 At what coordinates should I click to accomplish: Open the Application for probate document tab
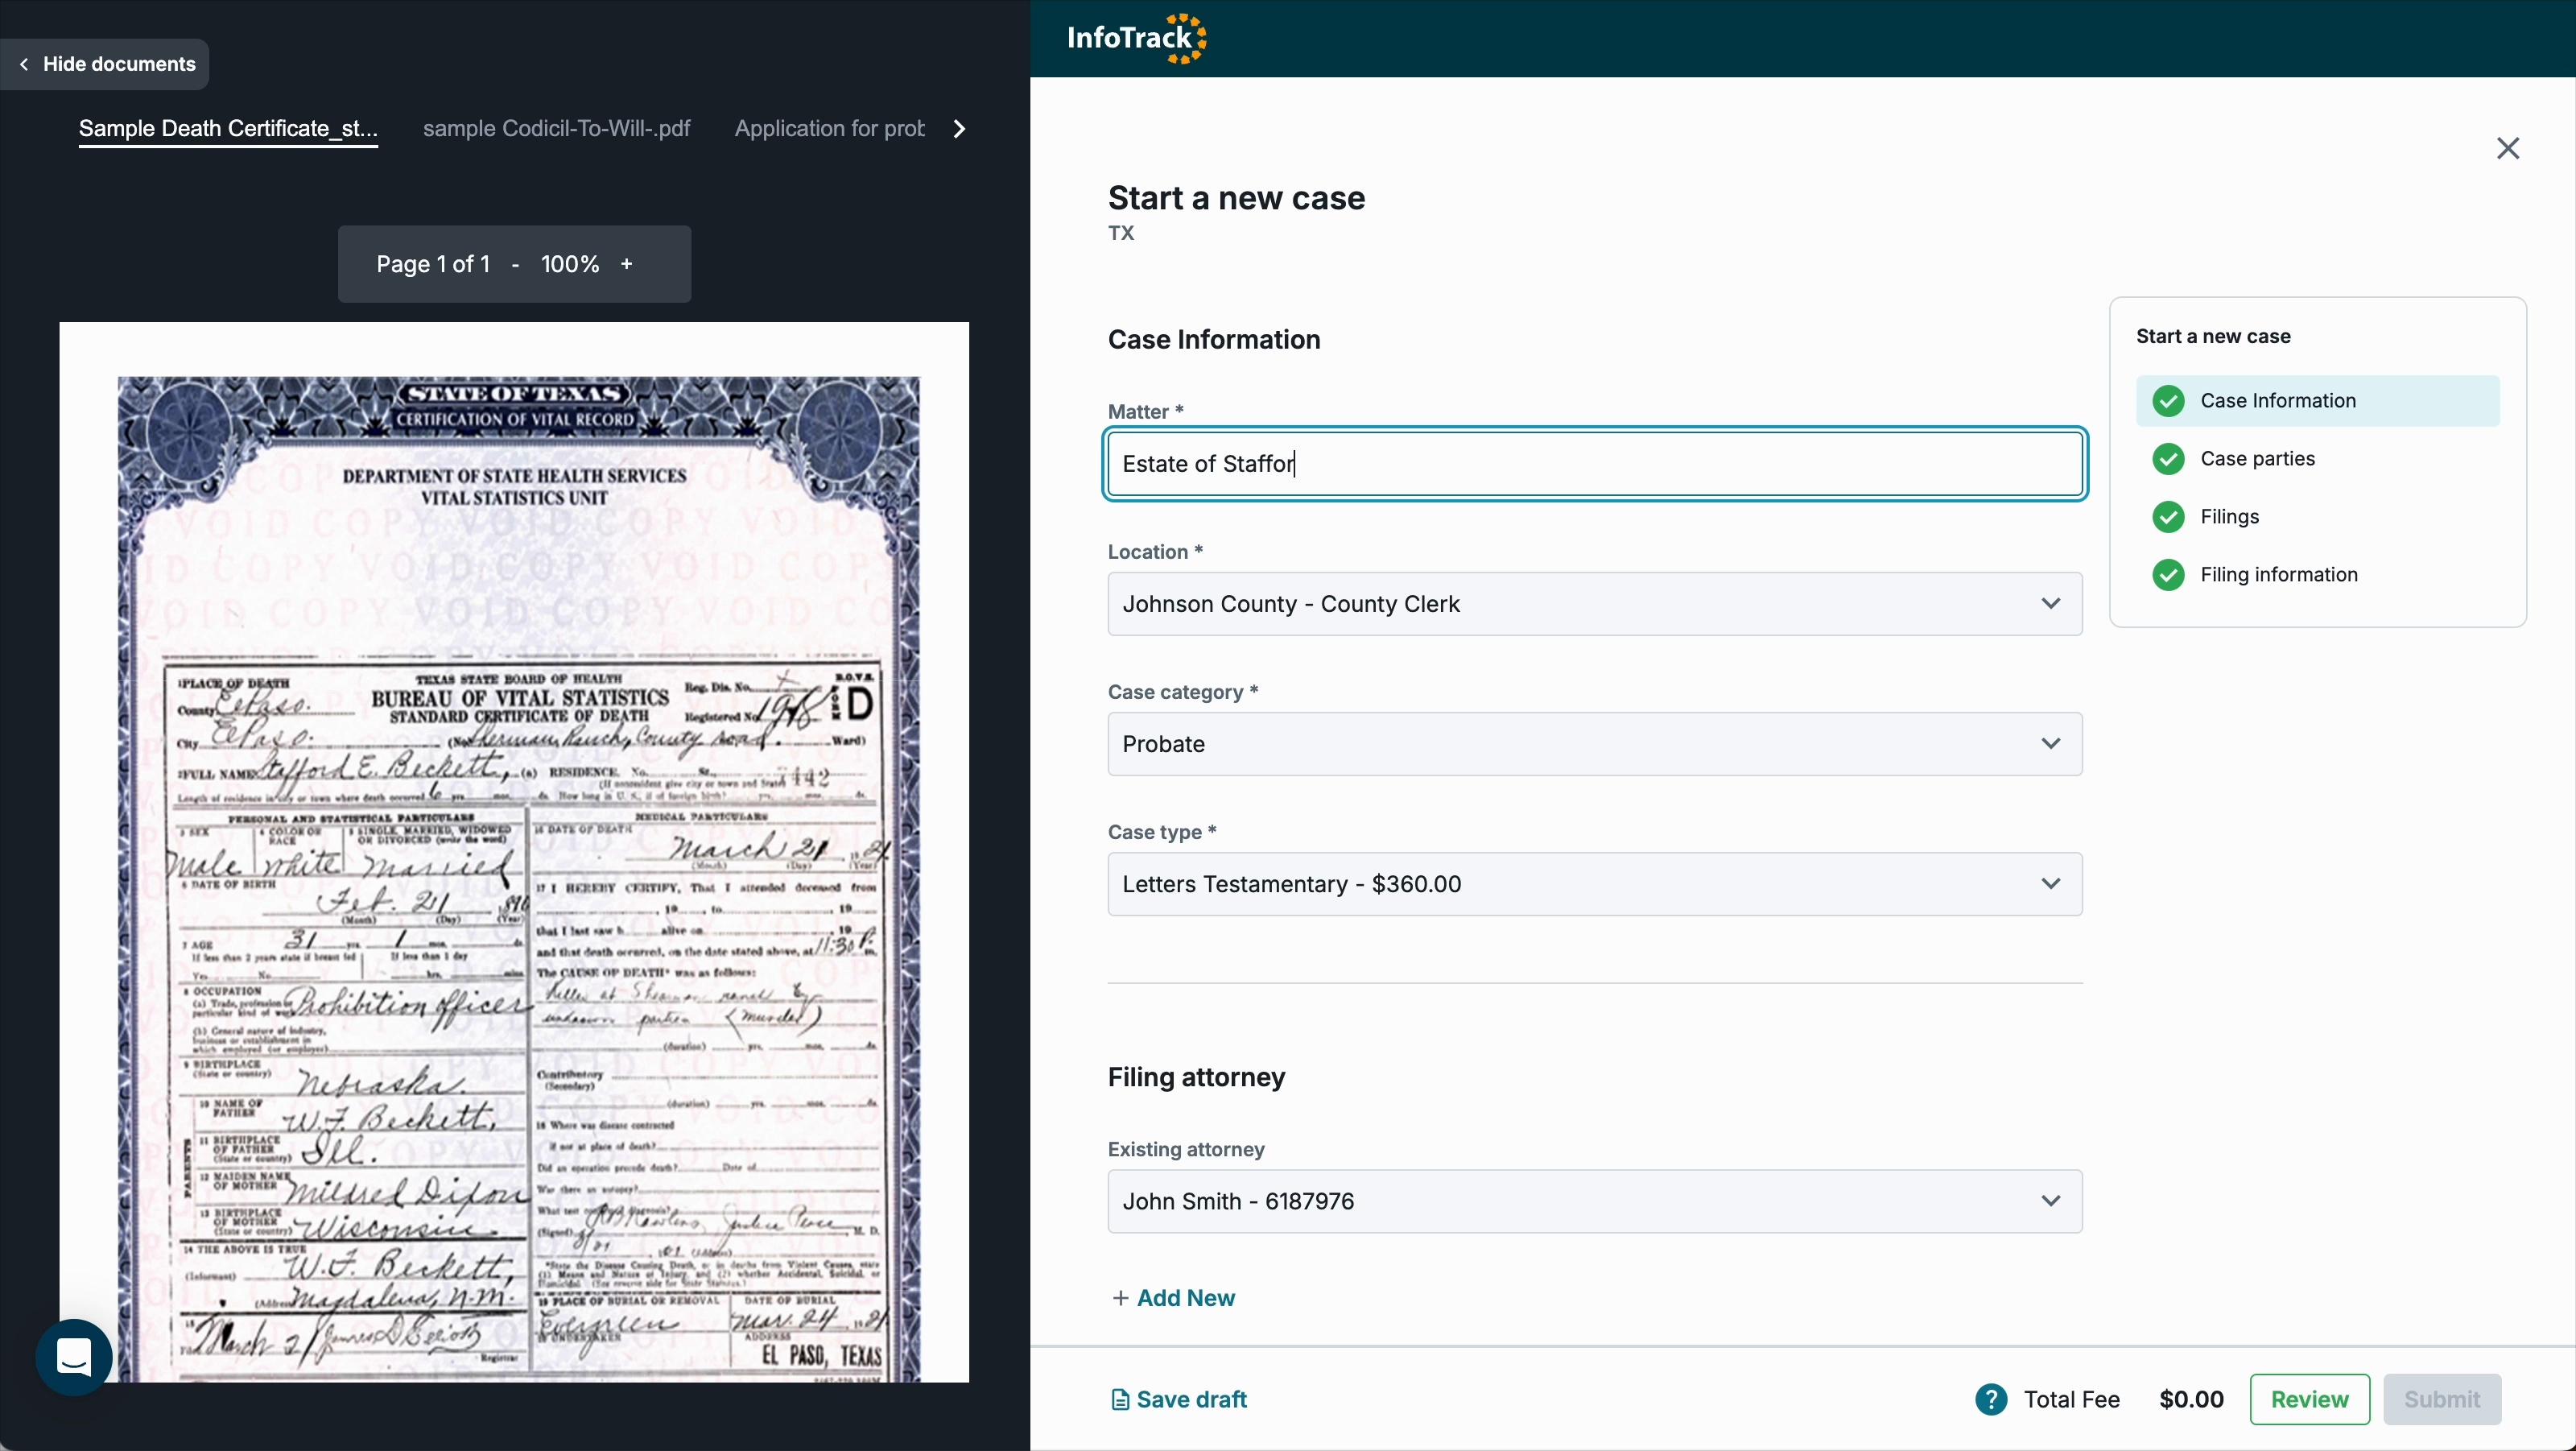coord(829,129)
